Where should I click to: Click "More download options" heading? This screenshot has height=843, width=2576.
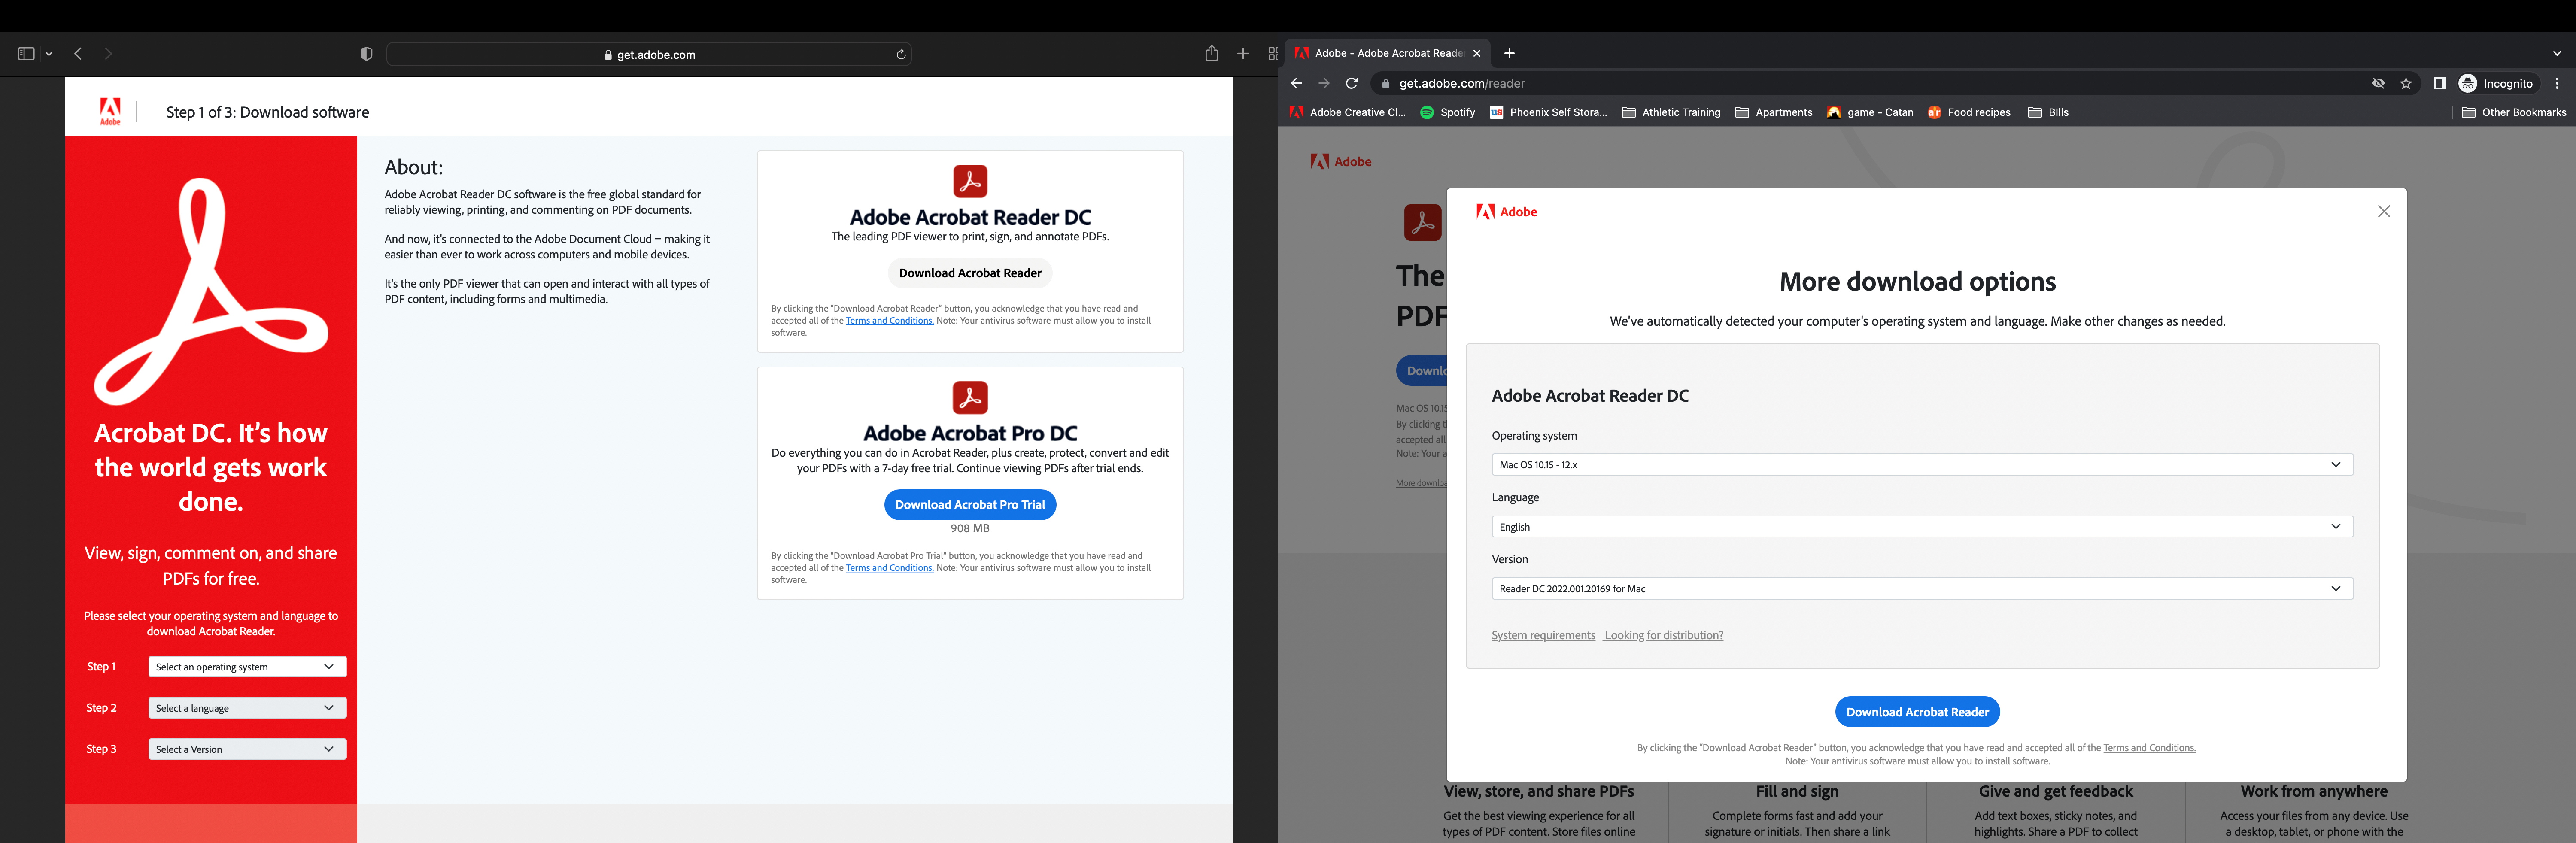(x=1917, y=282)
